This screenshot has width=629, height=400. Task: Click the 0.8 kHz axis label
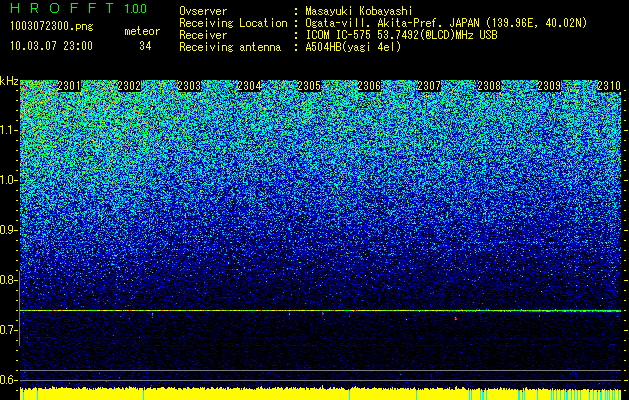pyautogui.click(x=9, y=280)
